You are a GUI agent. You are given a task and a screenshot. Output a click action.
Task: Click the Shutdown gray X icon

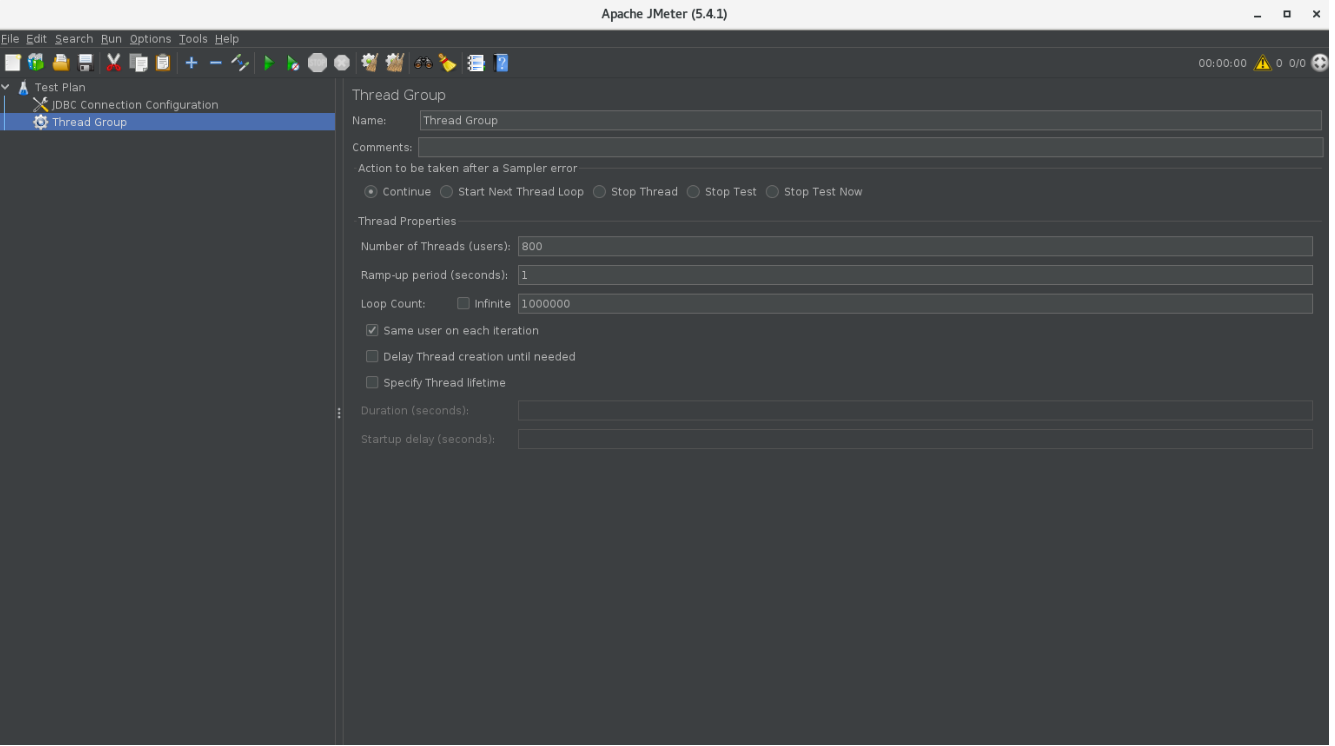[342, 63]
